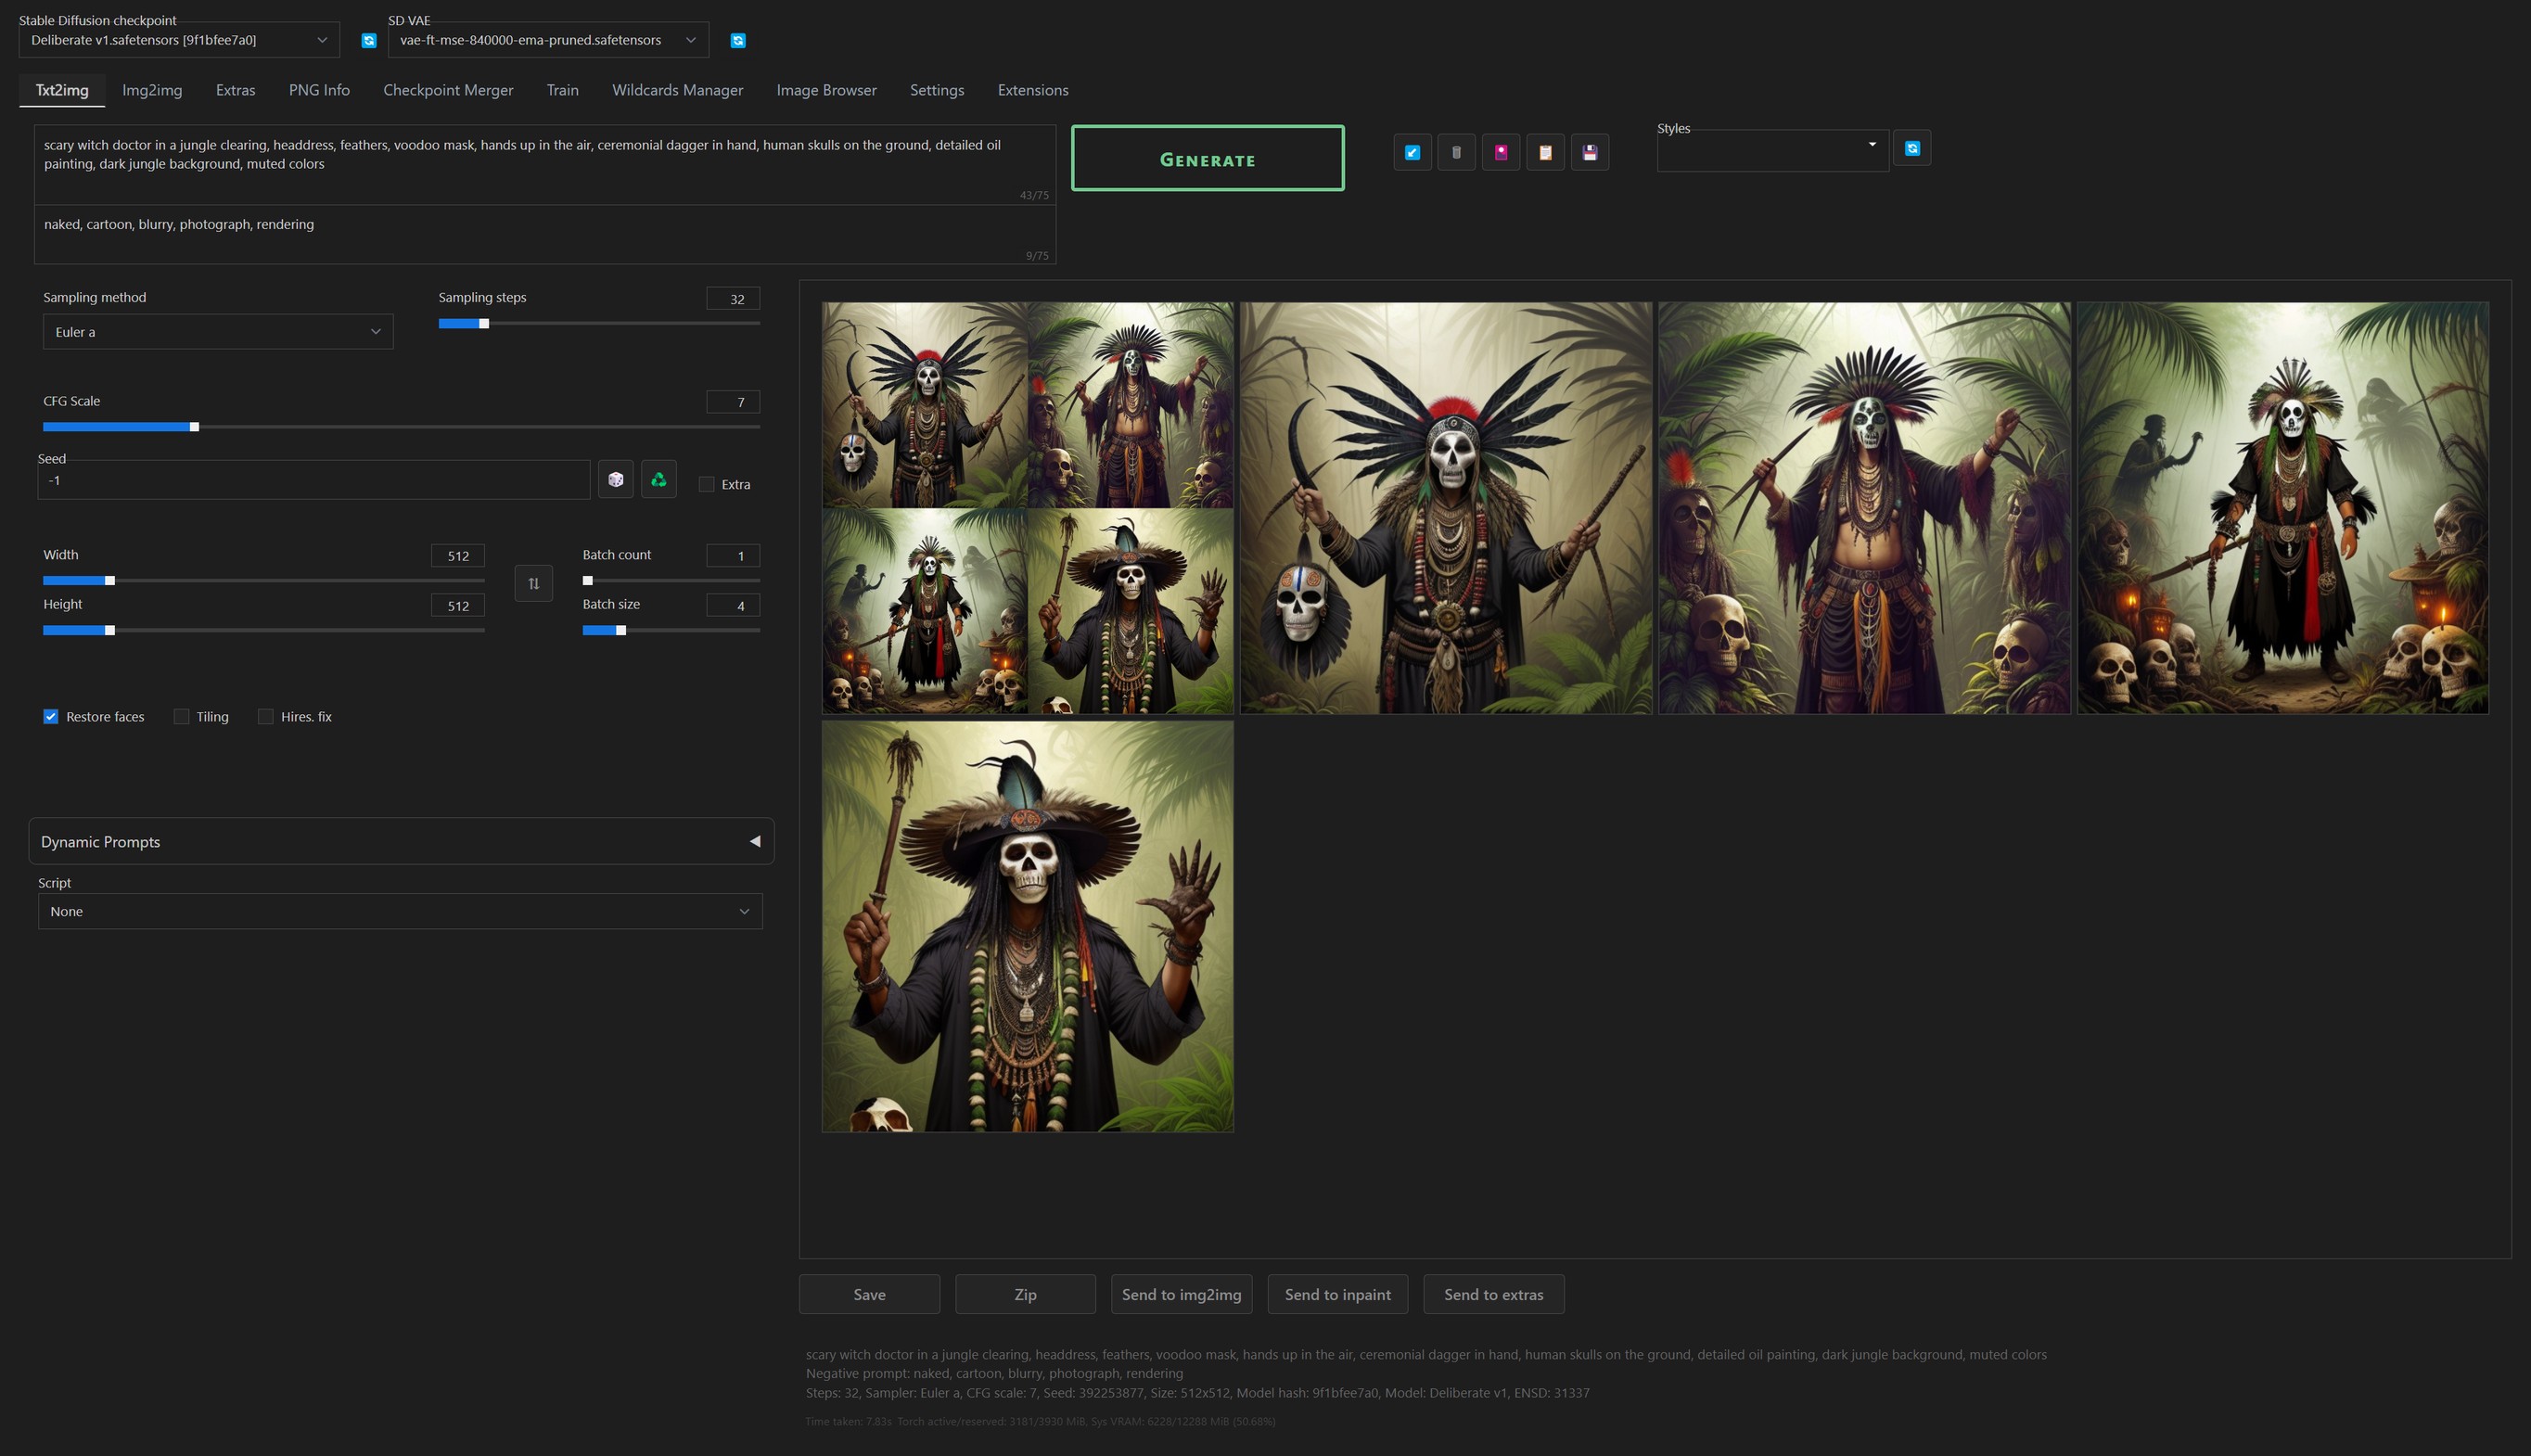Open the SD VAE dropdown
The height and width of the screenshot is (1456, 2531).
pyautogui.click(x=547, y=40)
